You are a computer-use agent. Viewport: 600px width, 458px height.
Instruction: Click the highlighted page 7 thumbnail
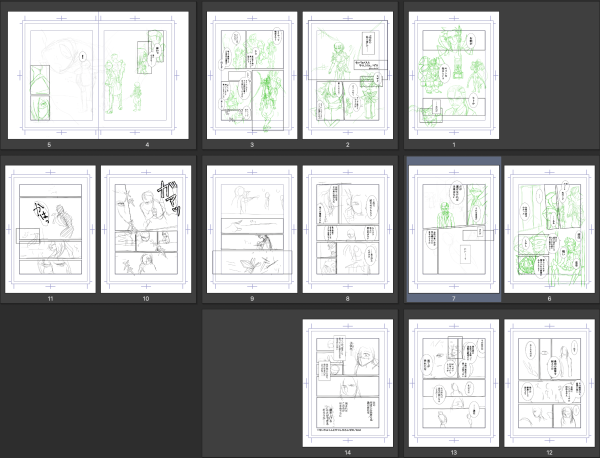pyautogui.click(x=454, y=229)
